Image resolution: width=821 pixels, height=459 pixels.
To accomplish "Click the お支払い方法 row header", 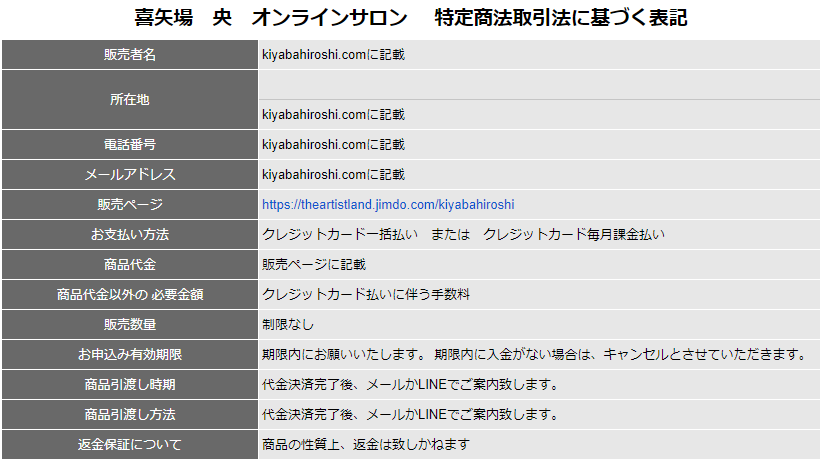I will point(130,235).
